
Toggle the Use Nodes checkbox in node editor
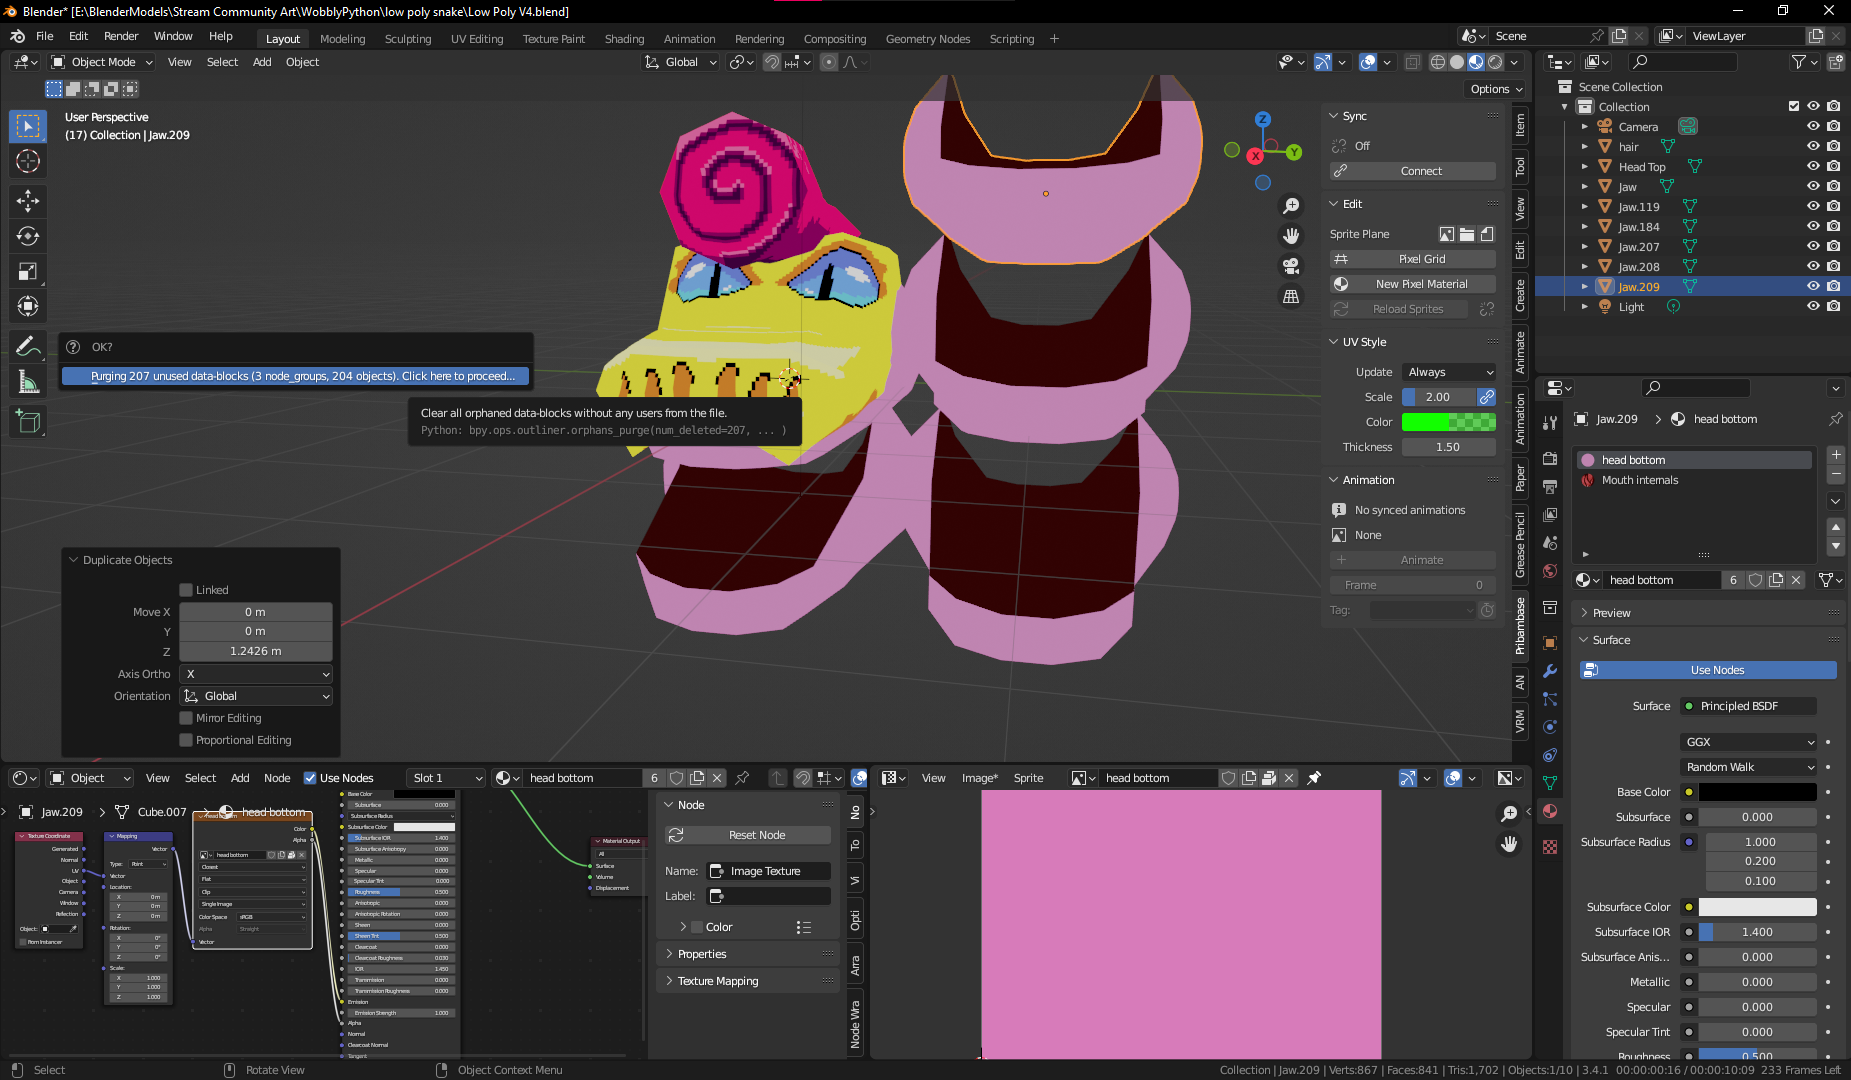click(x=310, y=778)
